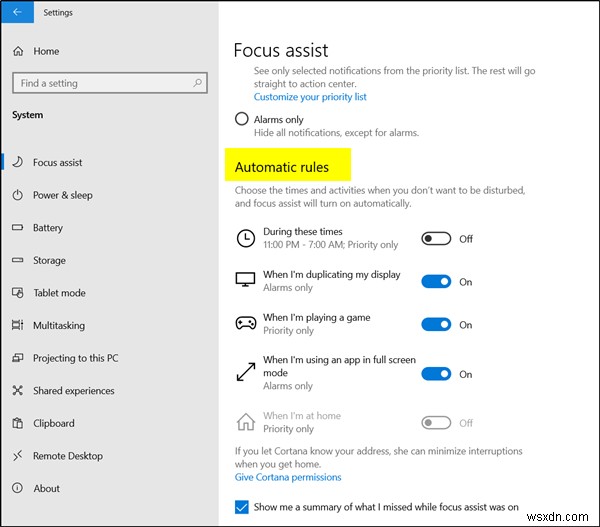Select the Power & sleep icon
600x527 pixels.
(x=18, y=195)
